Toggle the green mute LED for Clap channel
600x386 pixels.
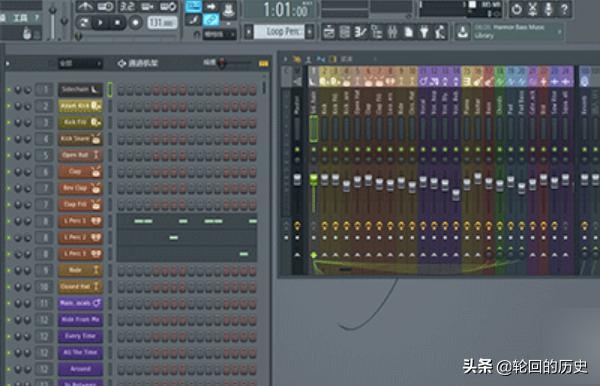pos(8,172)
